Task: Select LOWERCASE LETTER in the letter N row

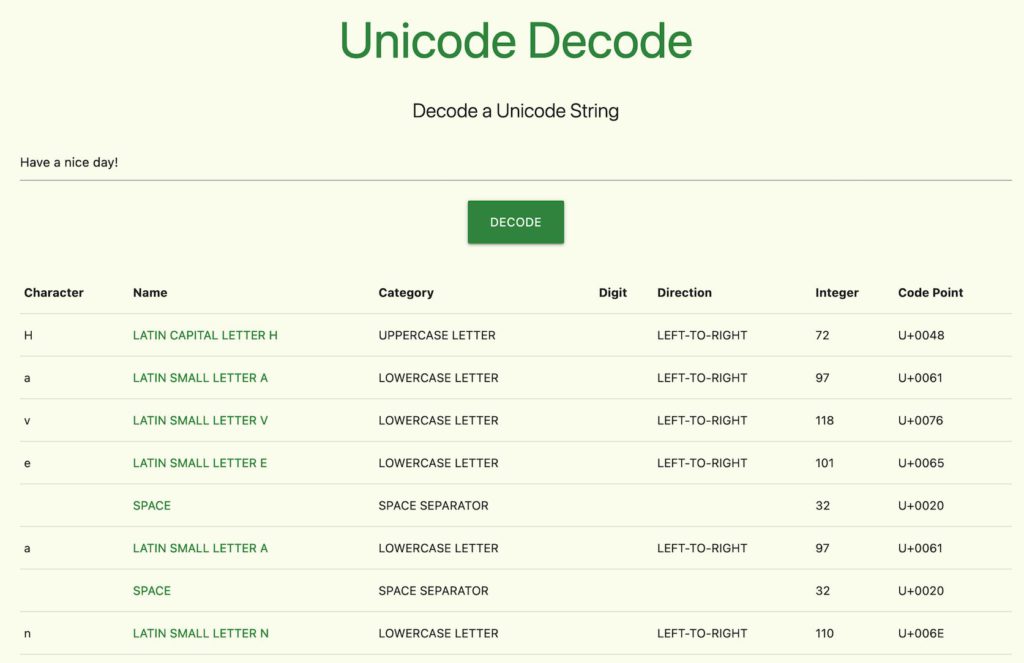Action: click(438, 634)
